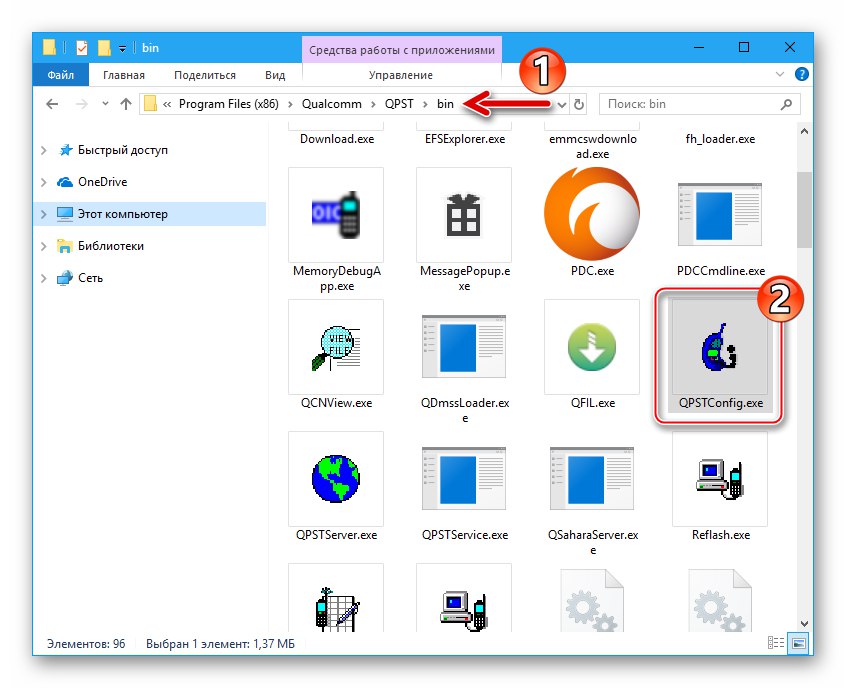Go forward with the right arrow

coord(81,104)
